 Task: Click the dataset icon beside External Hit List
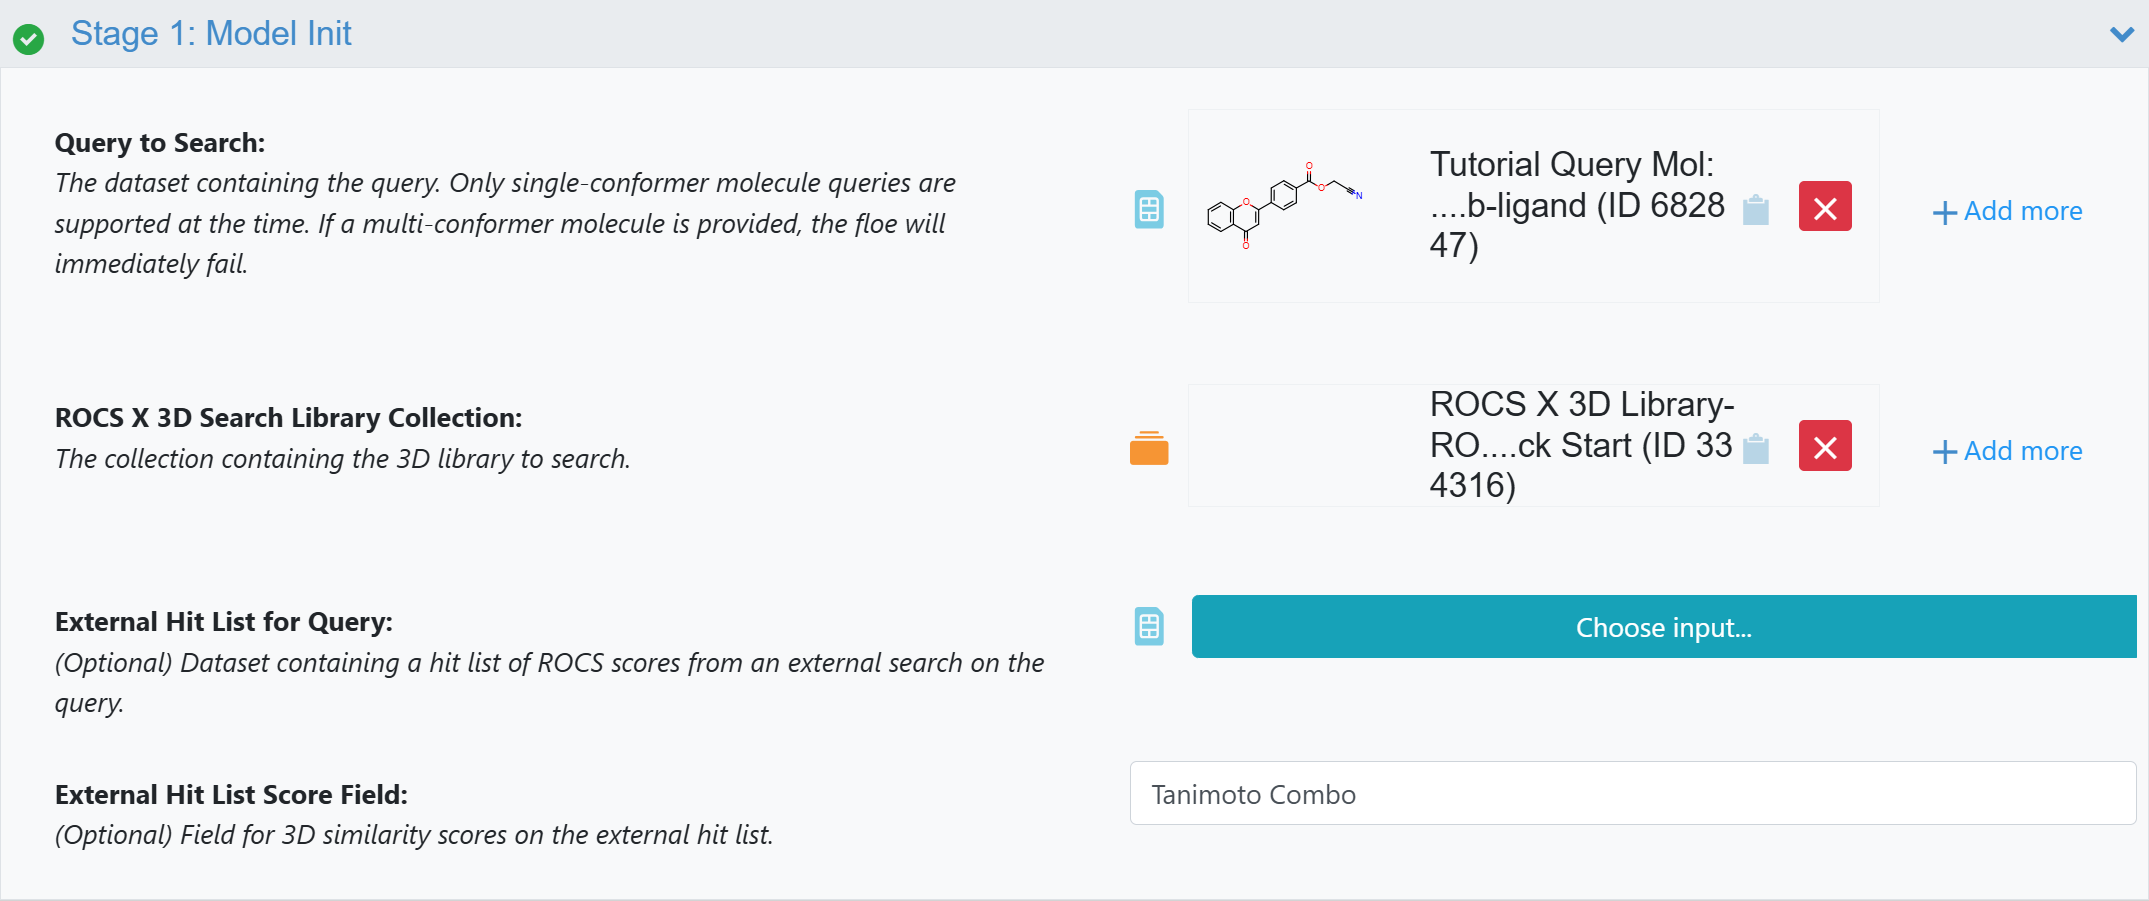(x=1149, y=627)
